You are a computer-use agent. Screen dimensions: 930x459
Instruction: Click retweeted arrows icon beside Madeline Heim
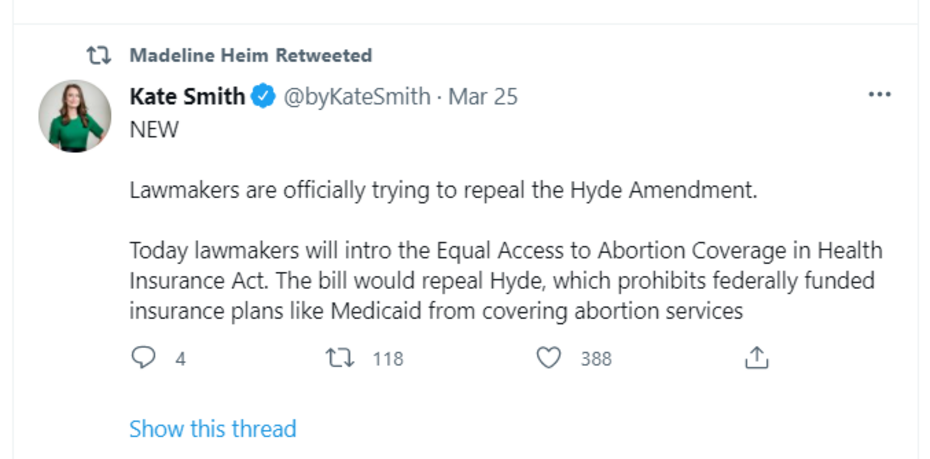[99, 55]
